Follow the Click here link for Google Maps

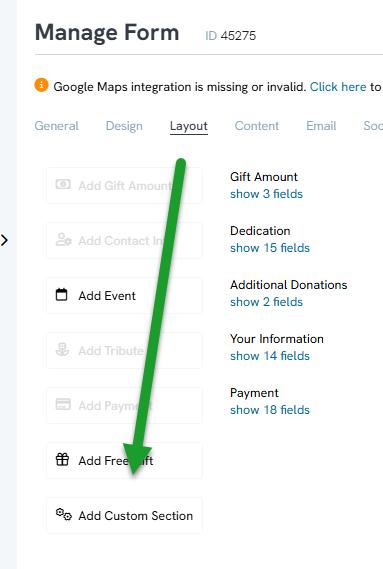(338, 87)
